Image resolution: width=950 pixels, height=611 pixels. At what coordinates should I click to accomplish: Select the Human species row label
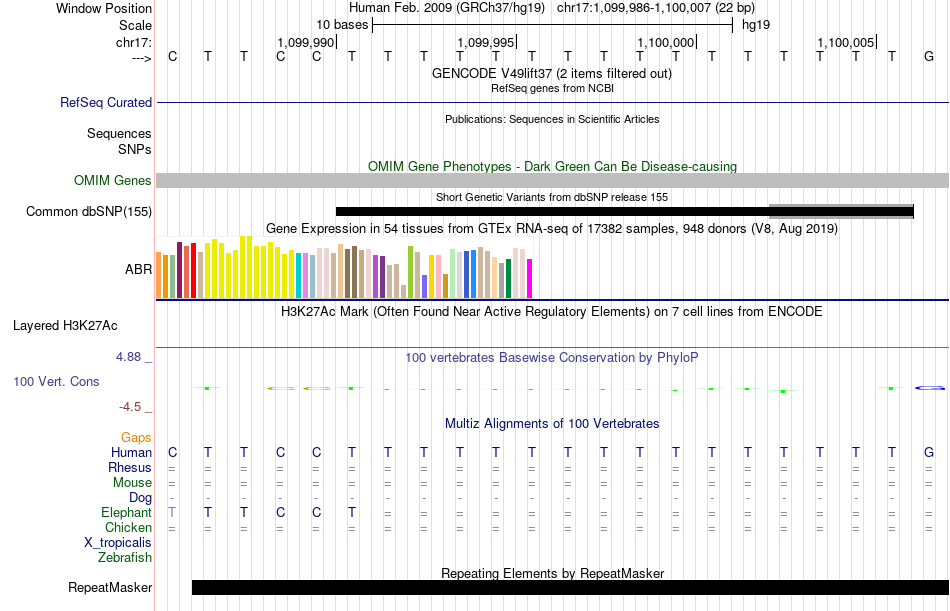[131, 453]
